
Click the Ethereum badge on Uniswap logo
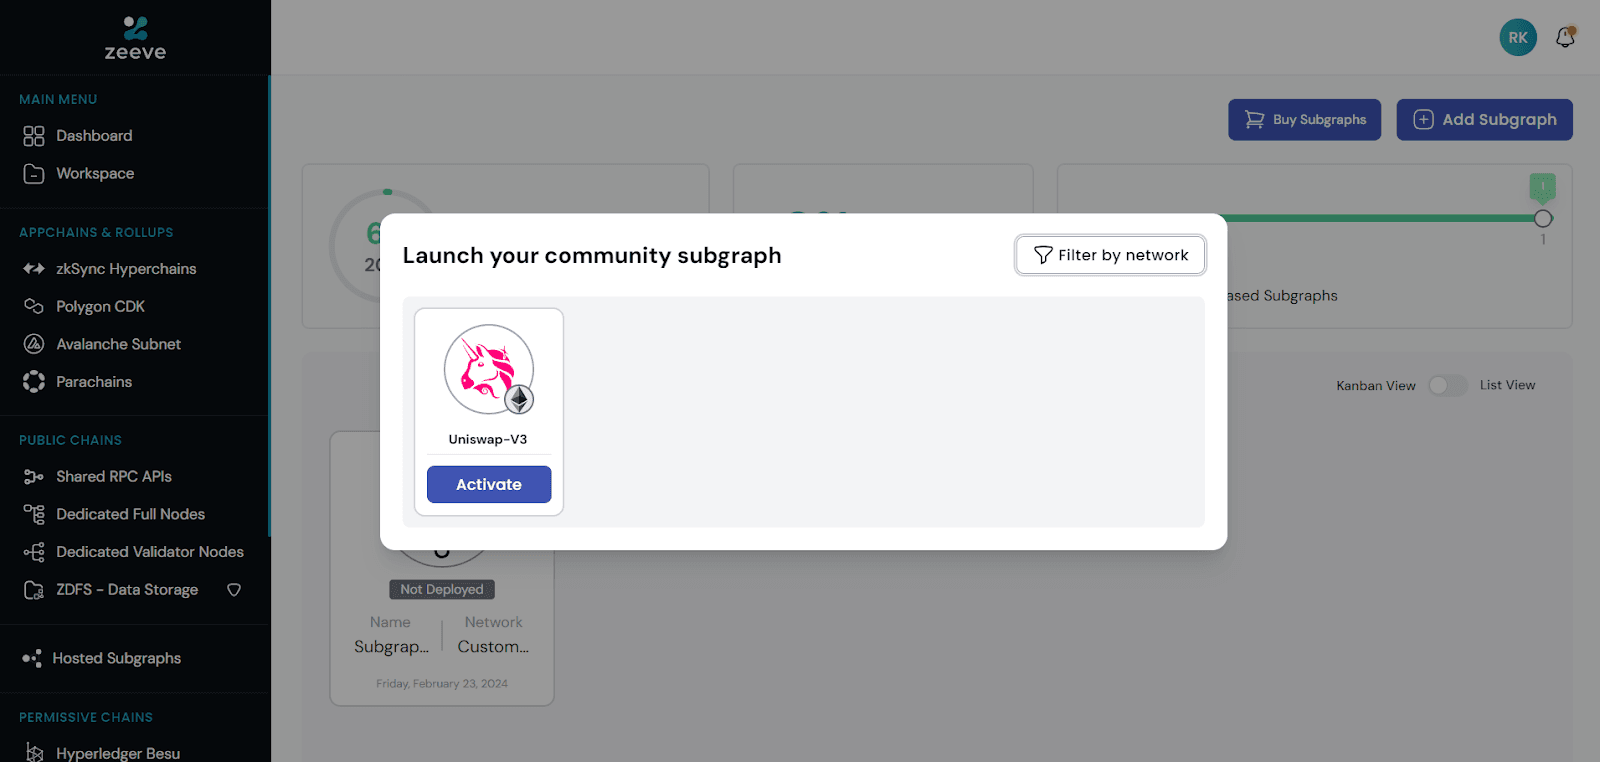tap(519, 400)
